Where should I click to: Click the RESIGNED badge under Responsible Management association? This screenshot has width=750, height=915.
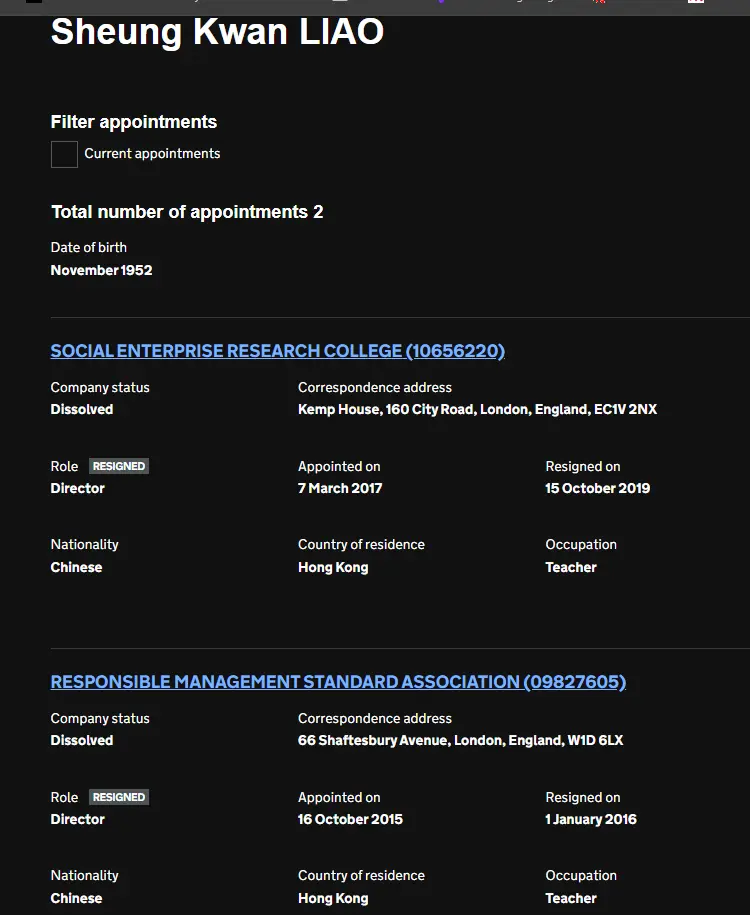pos(119,797)
